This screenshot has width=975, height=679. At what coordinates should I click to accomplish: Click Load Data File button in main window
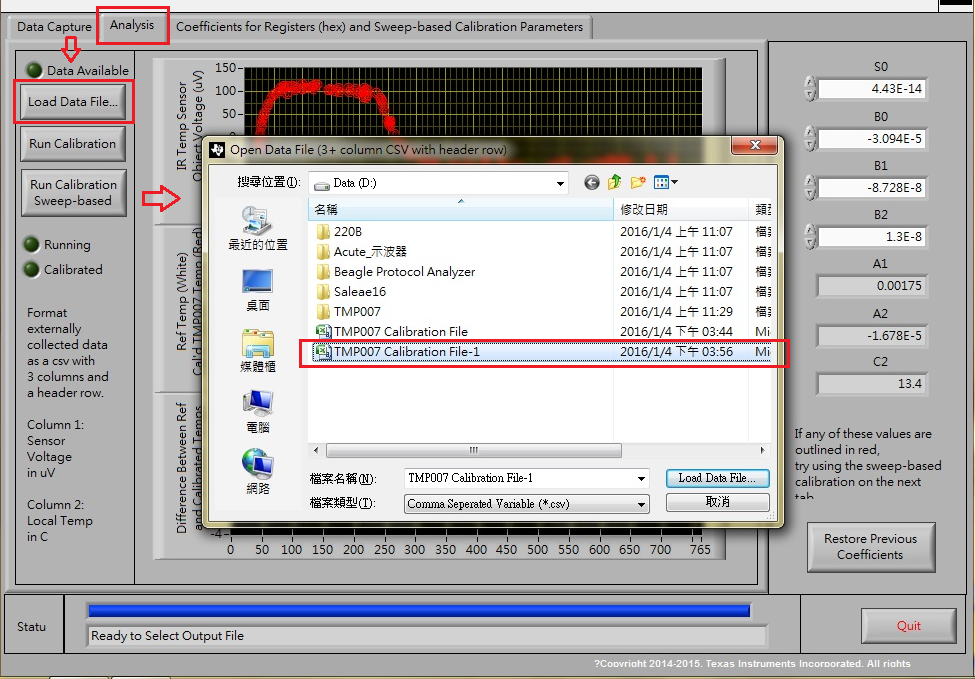pos(73,101)
